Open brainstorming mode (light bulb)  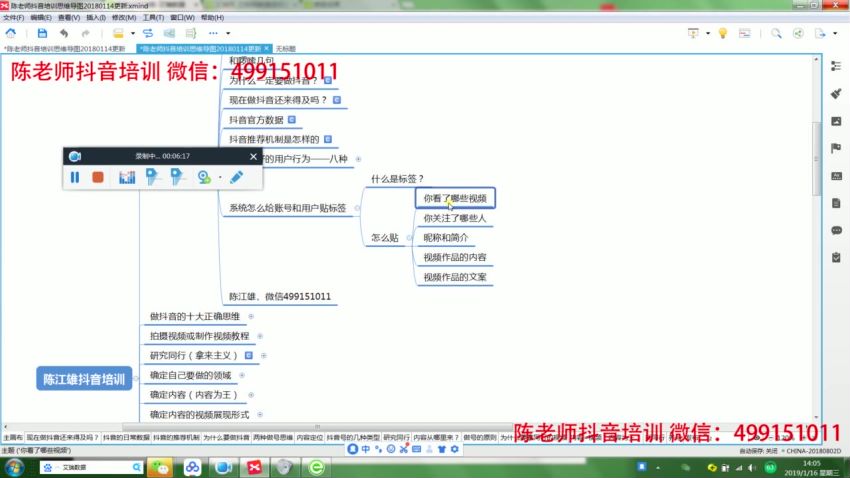point(723,33)
